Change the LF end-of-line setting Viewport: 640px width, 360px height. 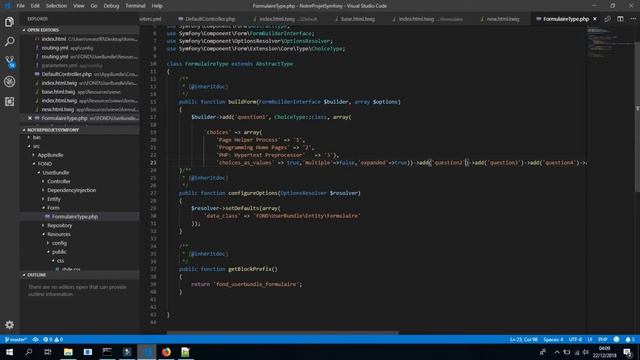tap(590, 340)
